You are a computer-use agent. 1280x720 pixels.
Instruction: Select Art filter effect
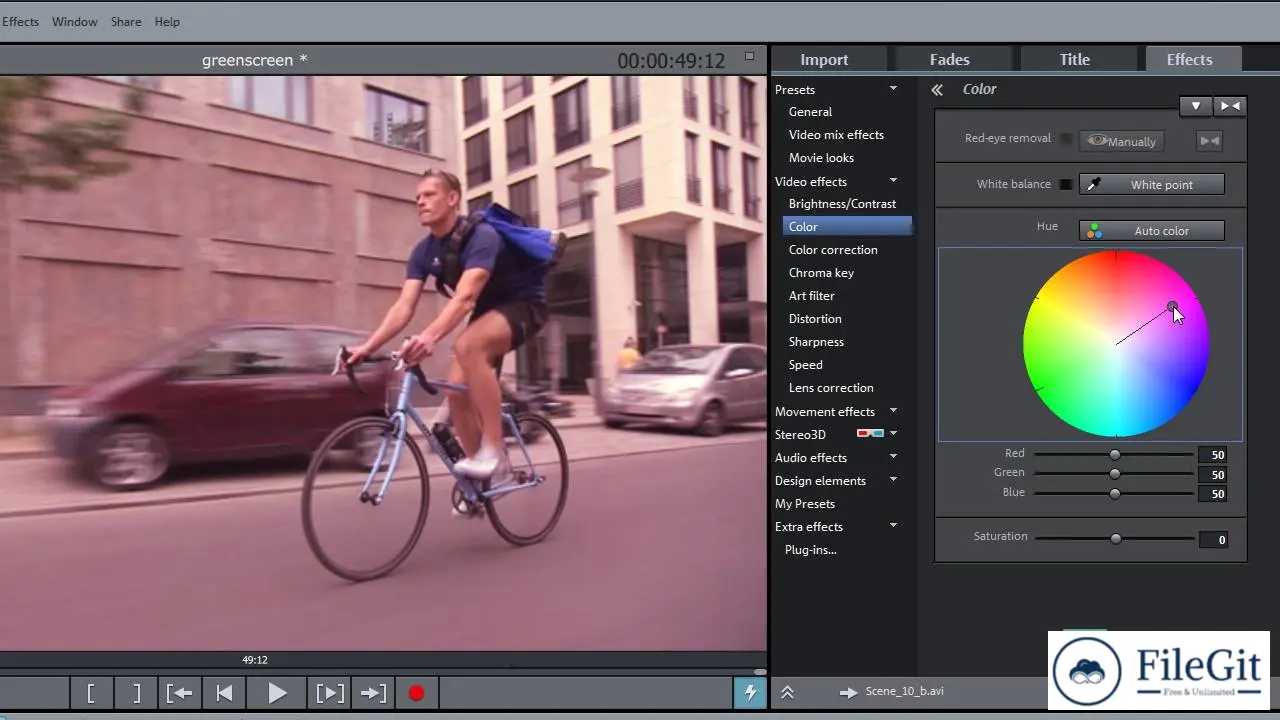[x=812, y=296]
